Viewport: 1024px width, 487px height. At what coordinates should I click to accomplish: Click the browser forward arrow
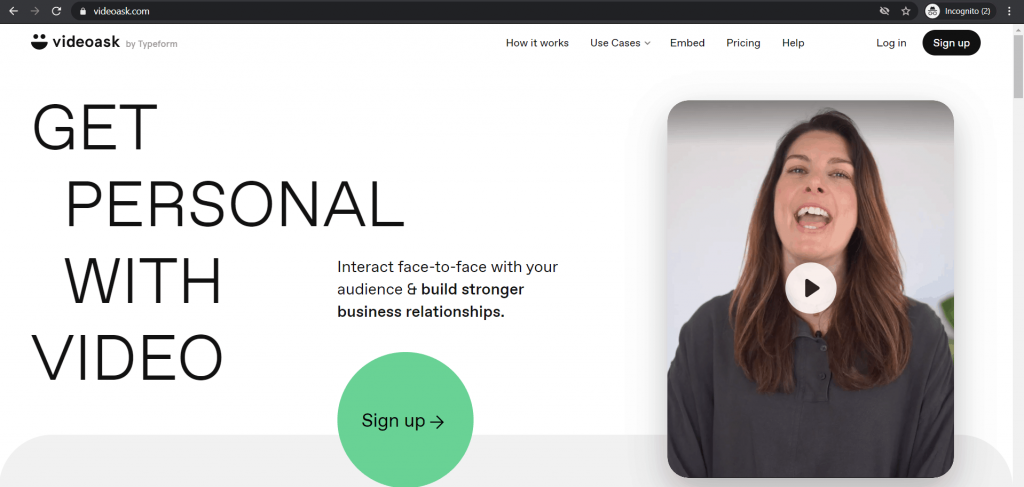coord(35,11)
